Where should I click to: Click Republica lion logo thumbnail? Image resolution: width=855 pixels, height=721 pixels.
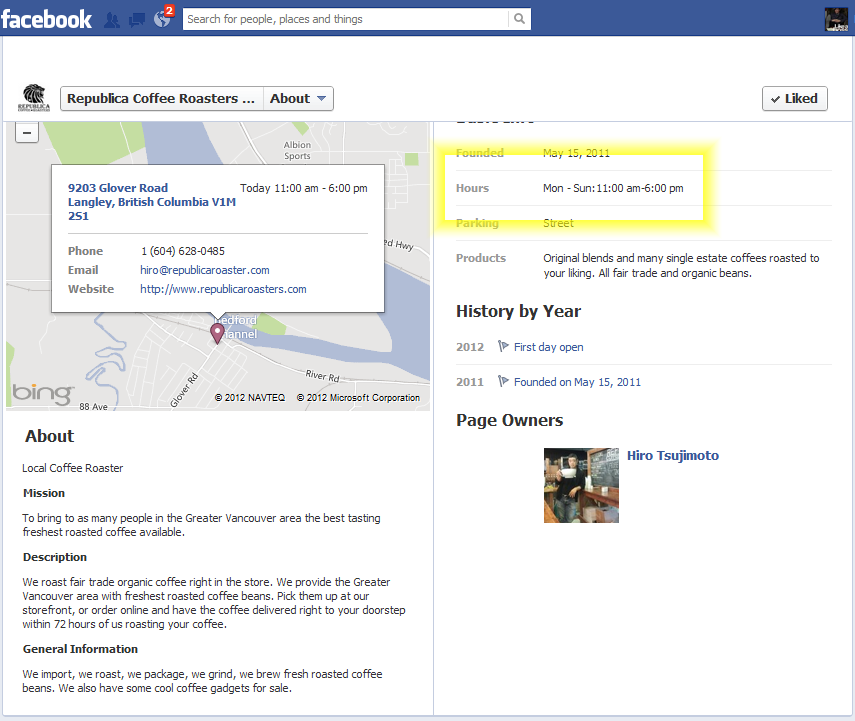tap(34, 98)
